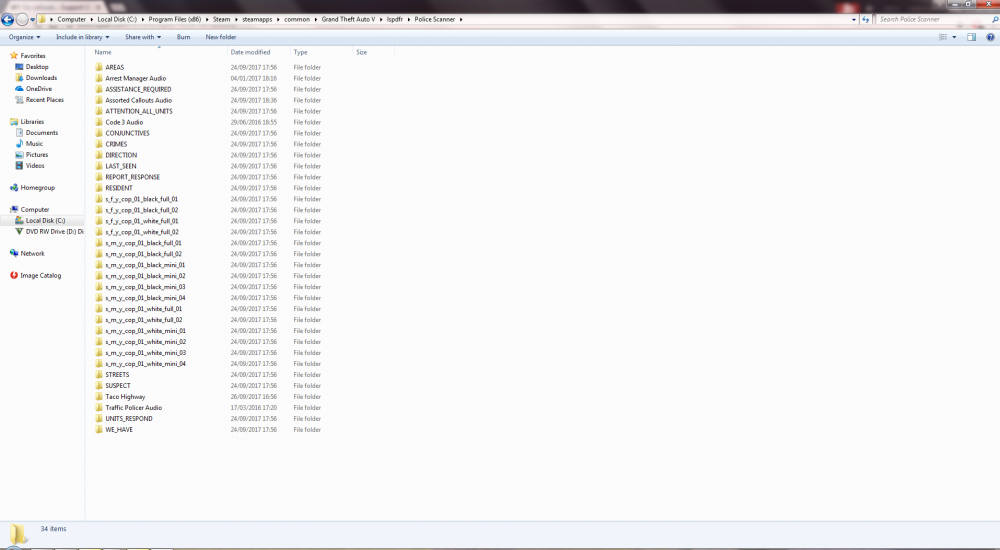Toggle the preview pane icon

point(971,37)
